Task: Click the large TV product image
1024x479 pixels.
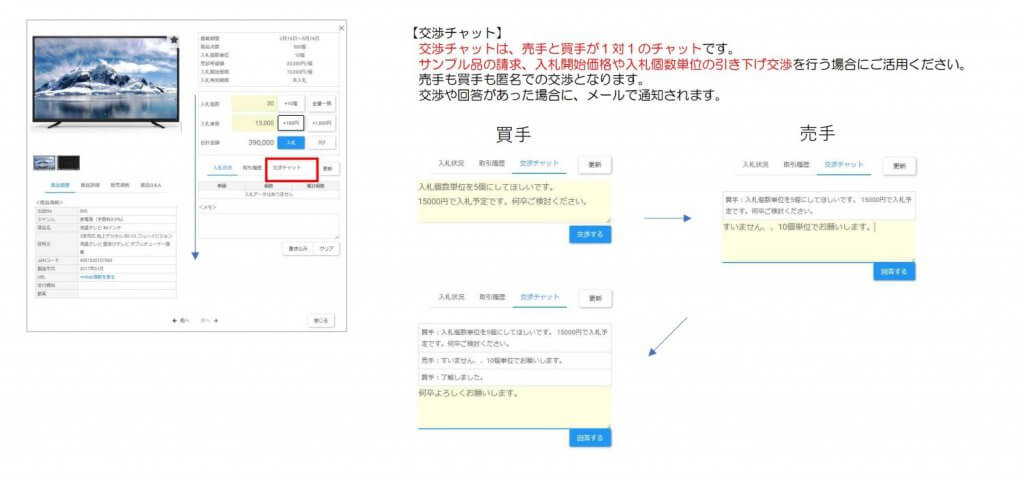Action: pos(104,82)
